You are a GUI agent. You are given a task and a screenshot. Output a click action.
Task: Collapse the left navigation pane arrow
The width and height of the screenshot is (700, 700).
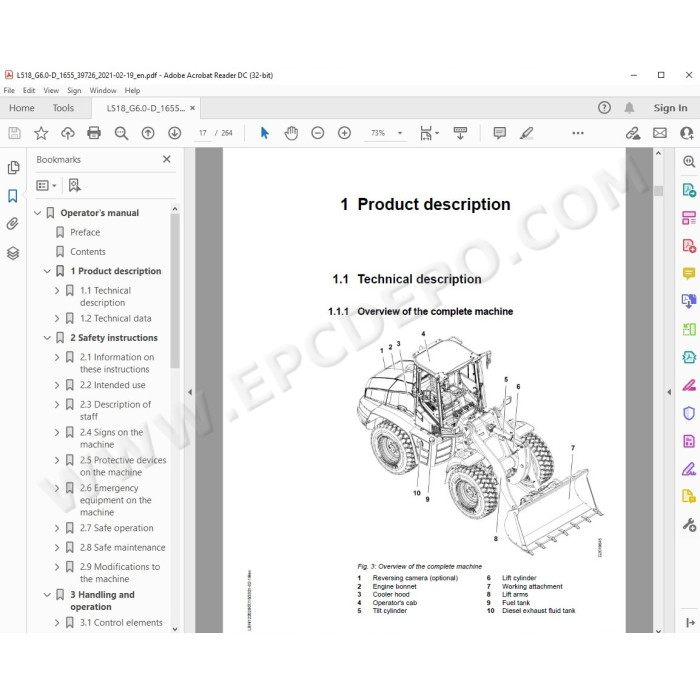190,392
